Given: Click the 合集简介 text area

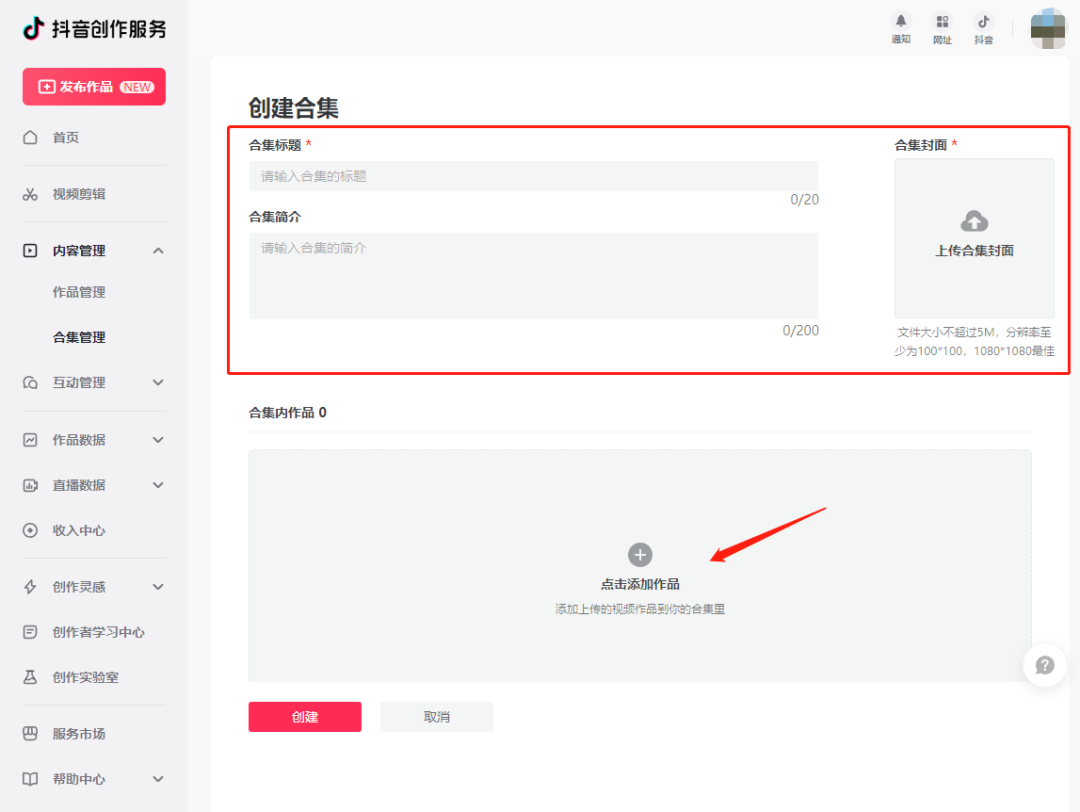Looking at the screenshot, I should 533,276.
